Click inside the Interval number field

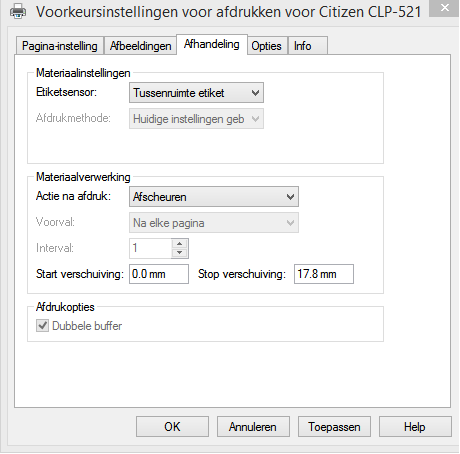(x=151, y=248)
